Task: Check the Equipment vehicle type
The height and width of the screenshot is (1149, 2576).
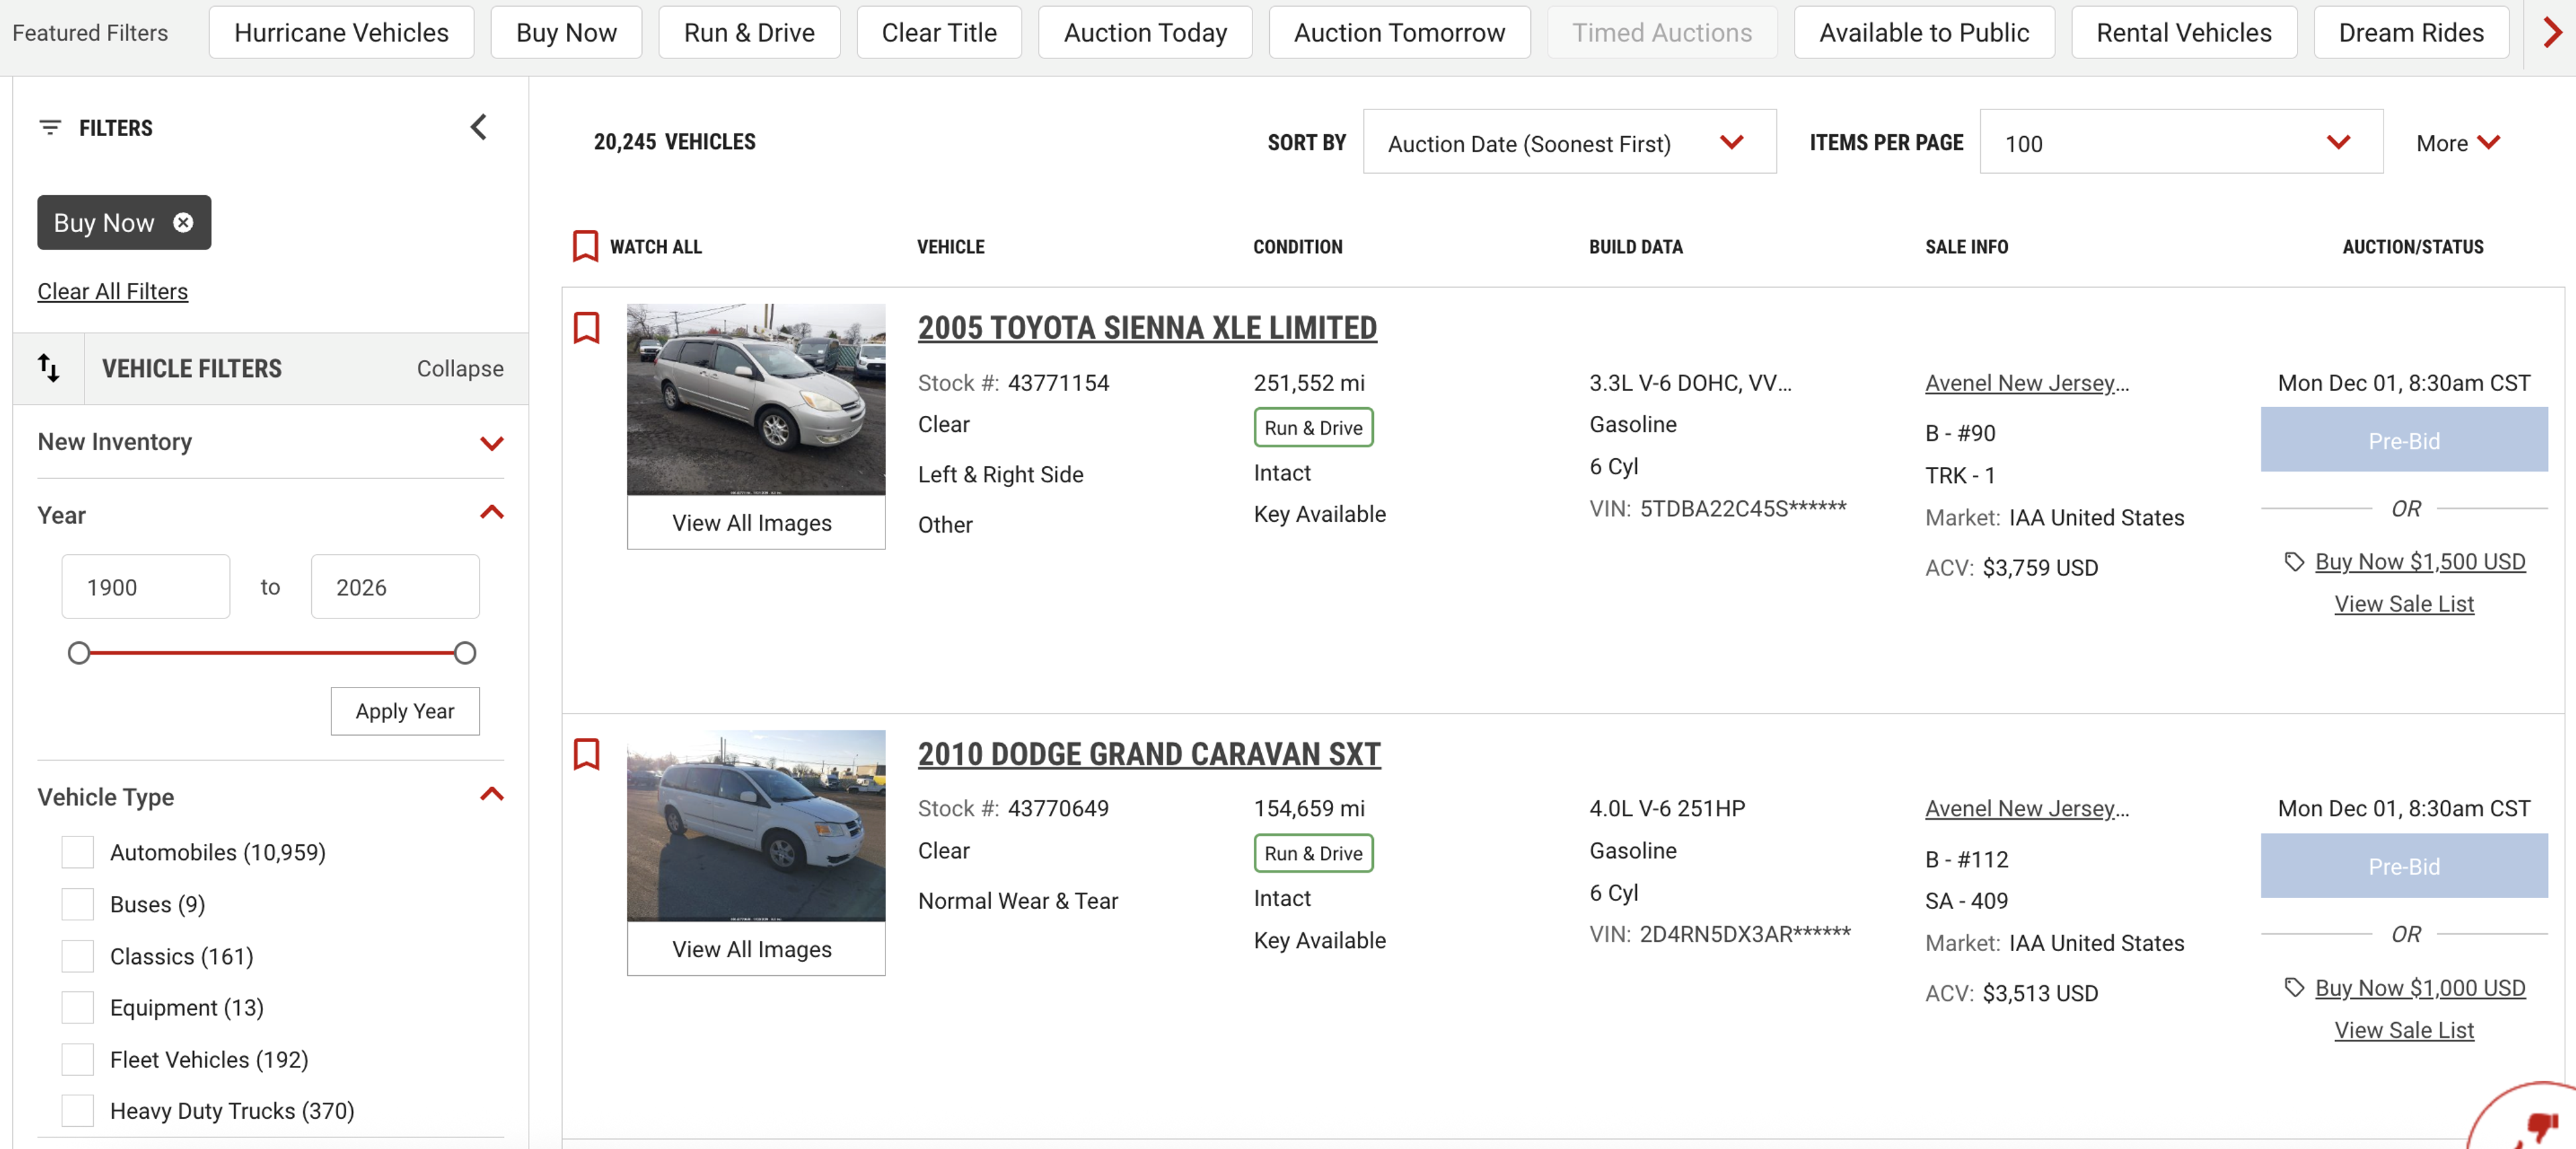Action: tap(77, 1007)
